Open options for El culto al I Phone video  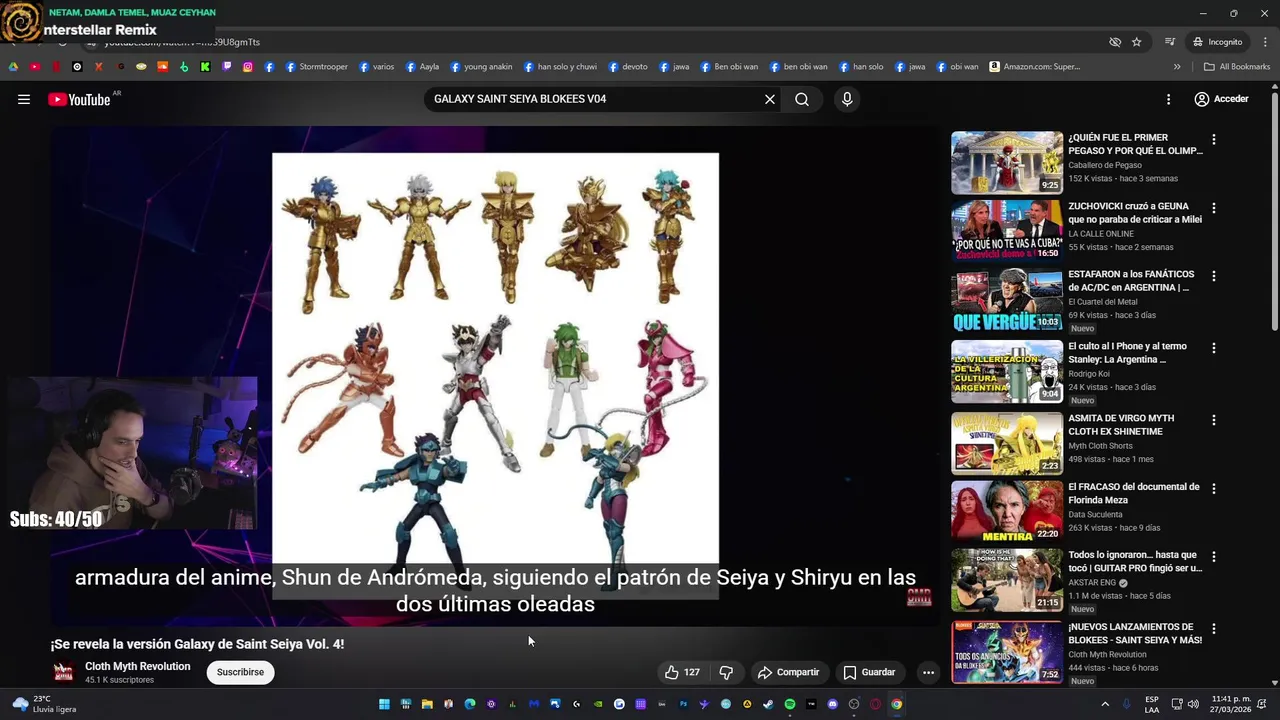(x=1214, y=349)
